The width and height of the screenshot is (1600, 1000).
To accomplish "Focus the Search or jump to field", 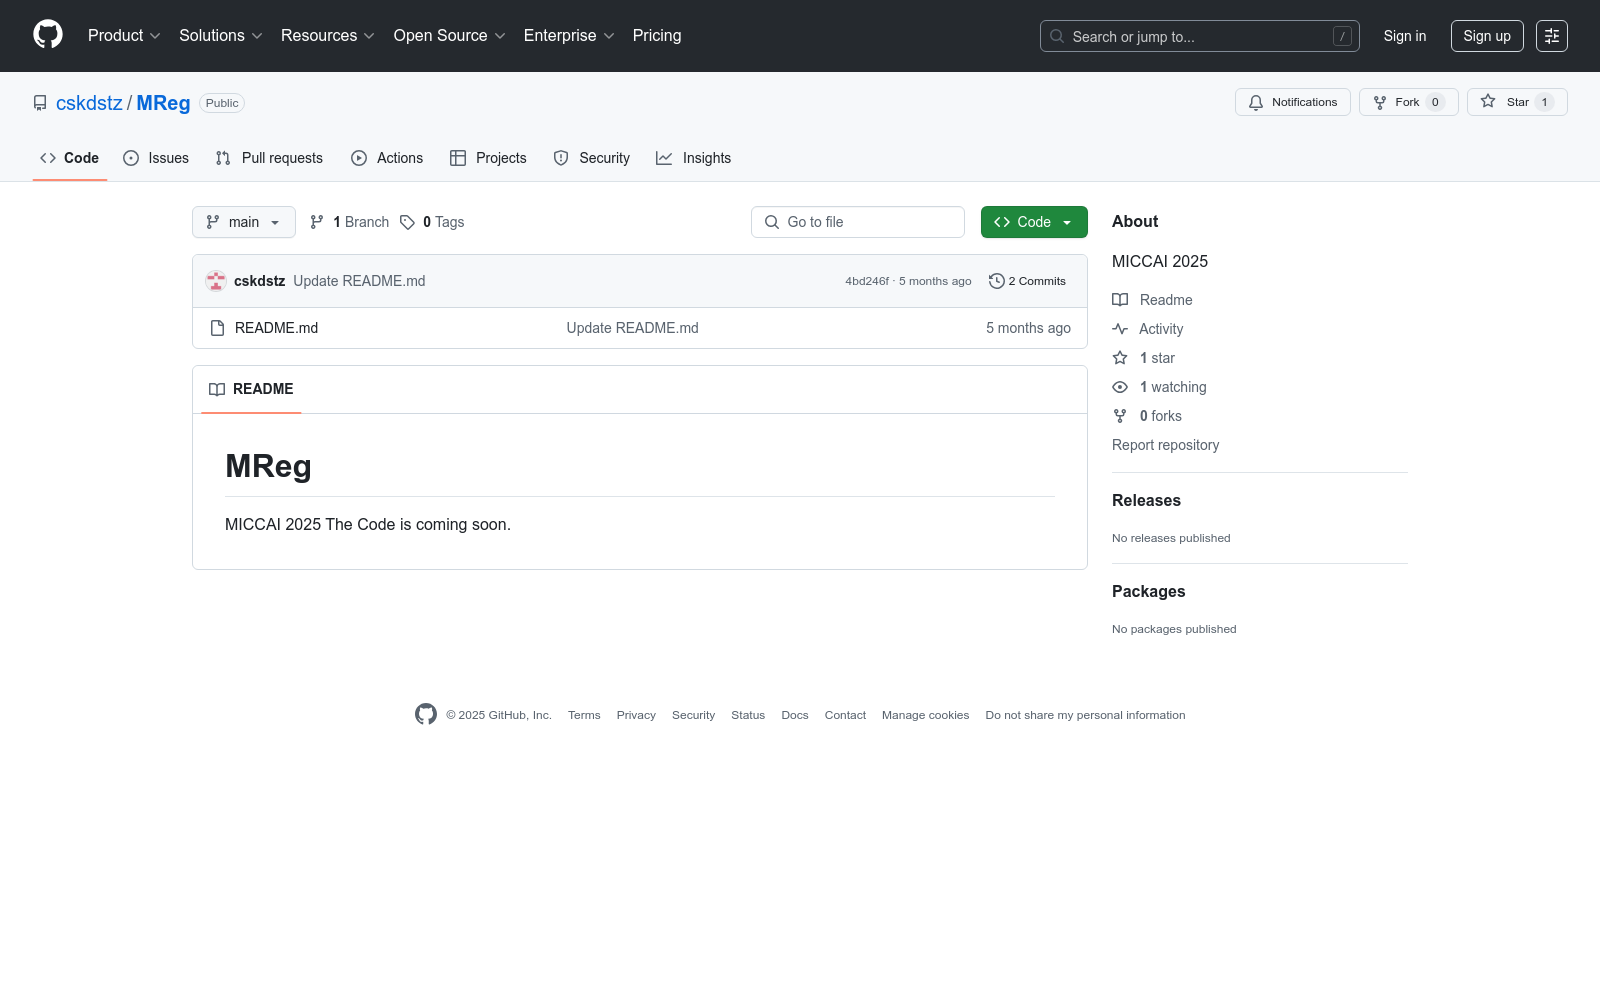I will tap(1199, 36).
